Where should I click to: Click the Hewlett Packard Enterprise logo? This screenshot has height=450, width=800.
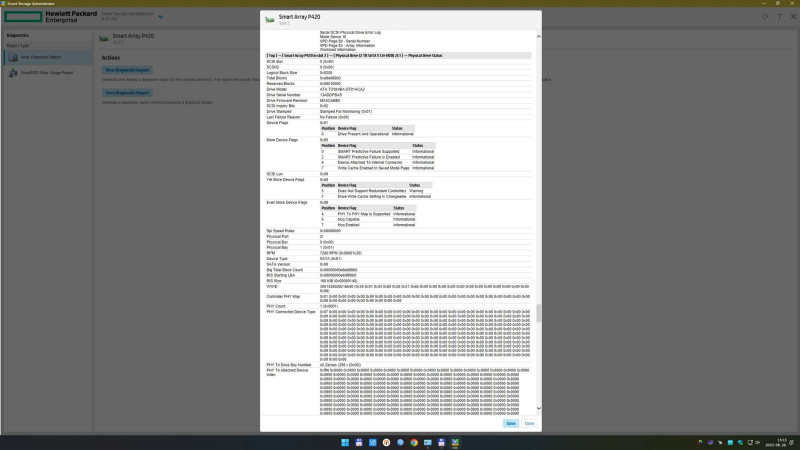[51, 16]
